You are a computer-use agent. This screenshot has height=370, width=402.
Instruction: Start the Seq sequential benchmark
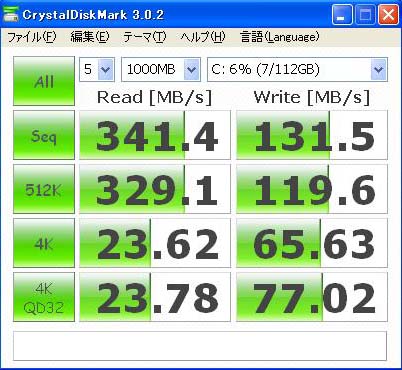pos(44,135)
